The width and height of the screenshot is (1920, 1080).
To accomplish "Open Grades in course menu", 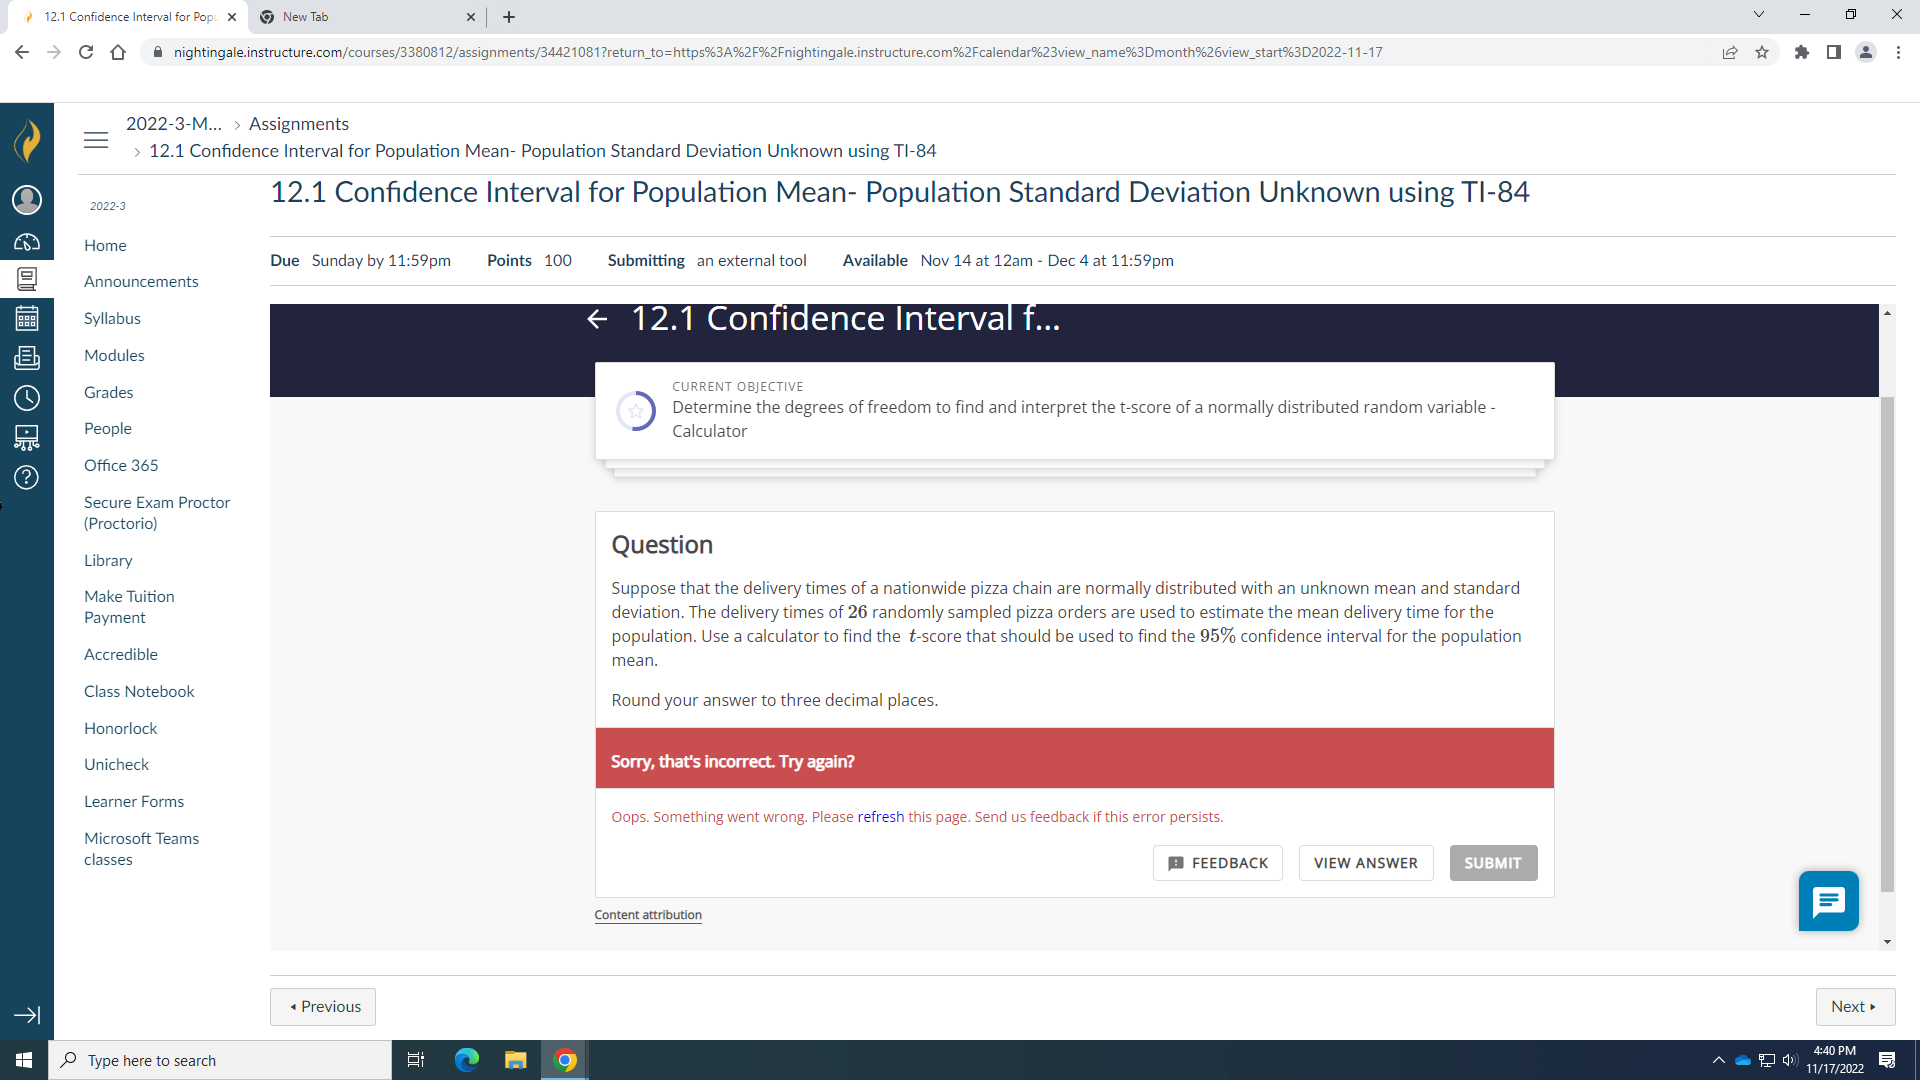I will (108, 392).
